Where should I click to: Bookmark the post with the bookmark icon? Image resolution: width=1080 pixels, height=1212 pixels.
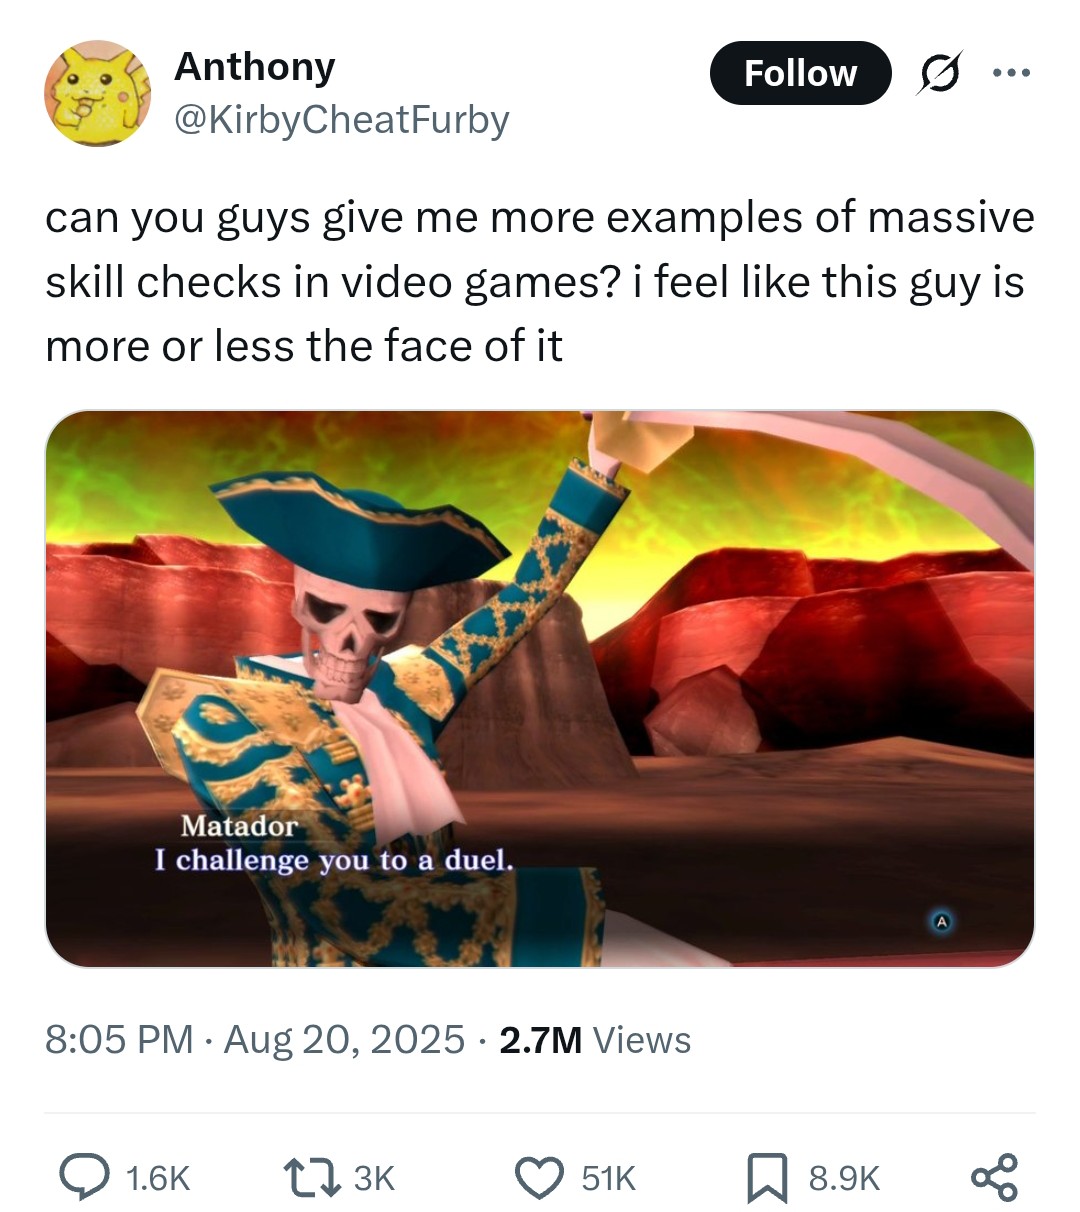click(768, 1177)
